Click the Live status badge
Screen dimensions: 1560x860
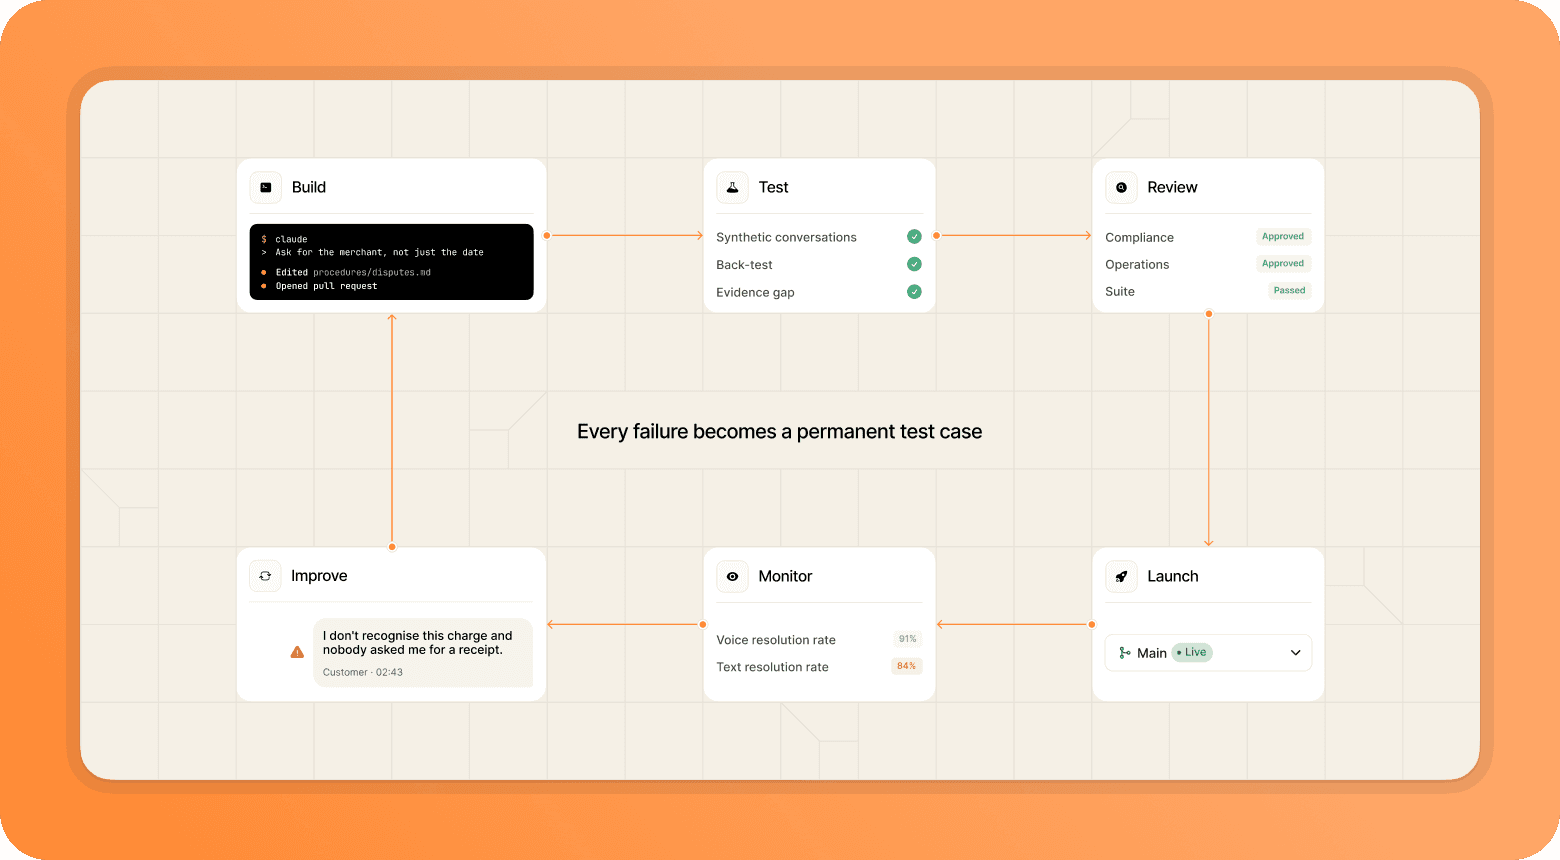click(1192, 652)
